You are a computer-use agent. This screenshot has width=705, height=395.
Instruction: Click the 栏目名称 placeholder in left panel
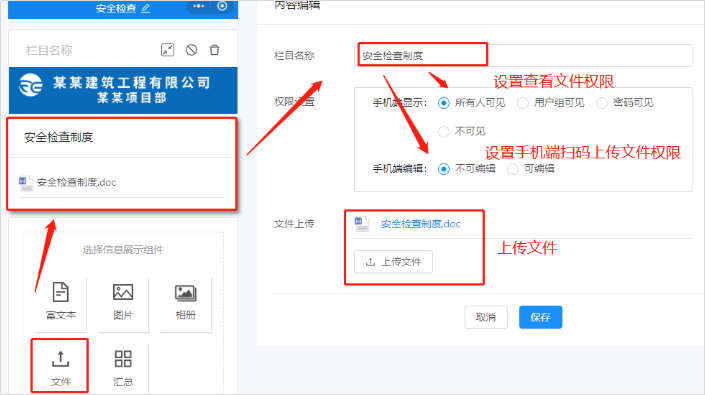[x=49, y=50]
